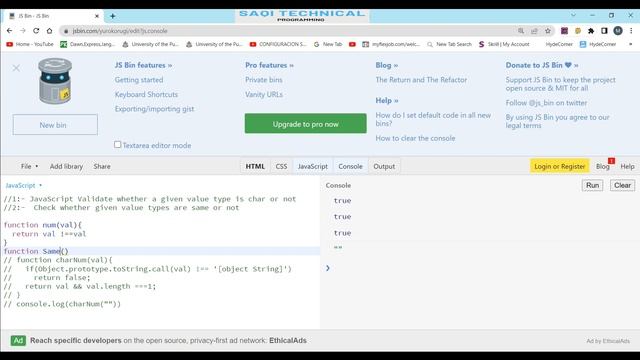Open The Return and The Refactor post
Image resolution: width=640 pixels, height=360 pixels.
tap(421, 80)
